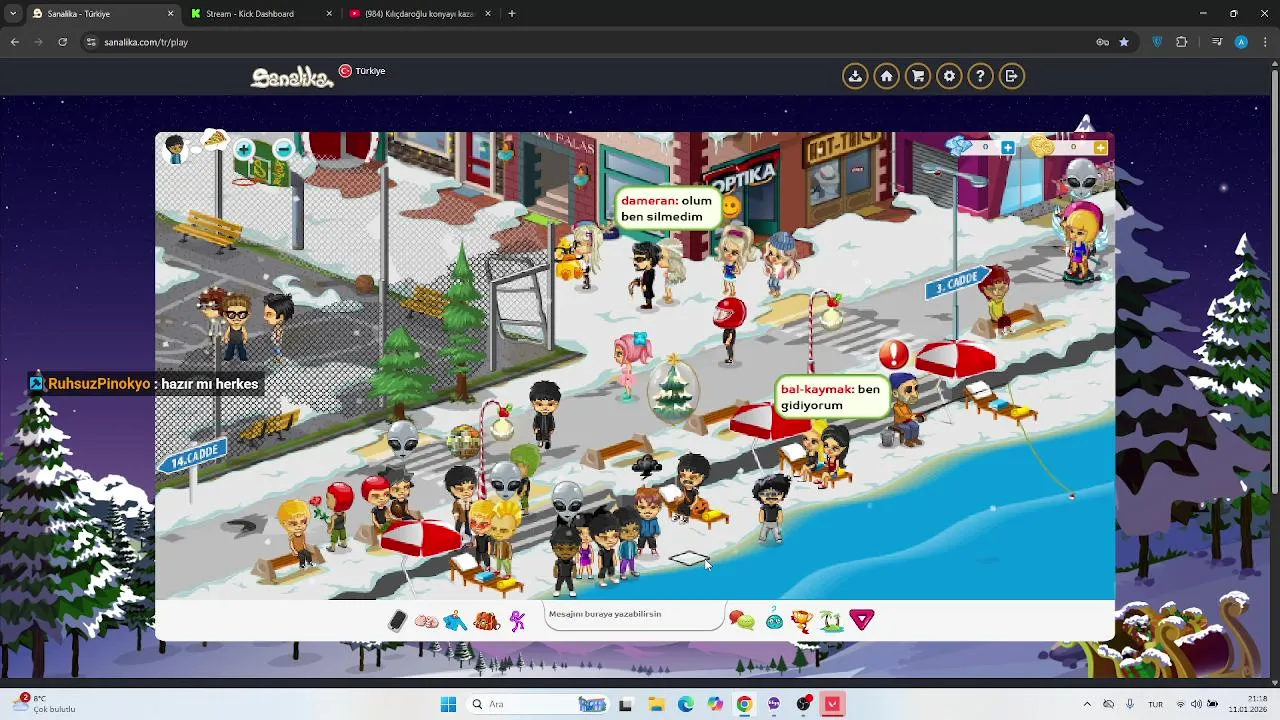Click the small Christmas tree snow globe

pos(673,390)
